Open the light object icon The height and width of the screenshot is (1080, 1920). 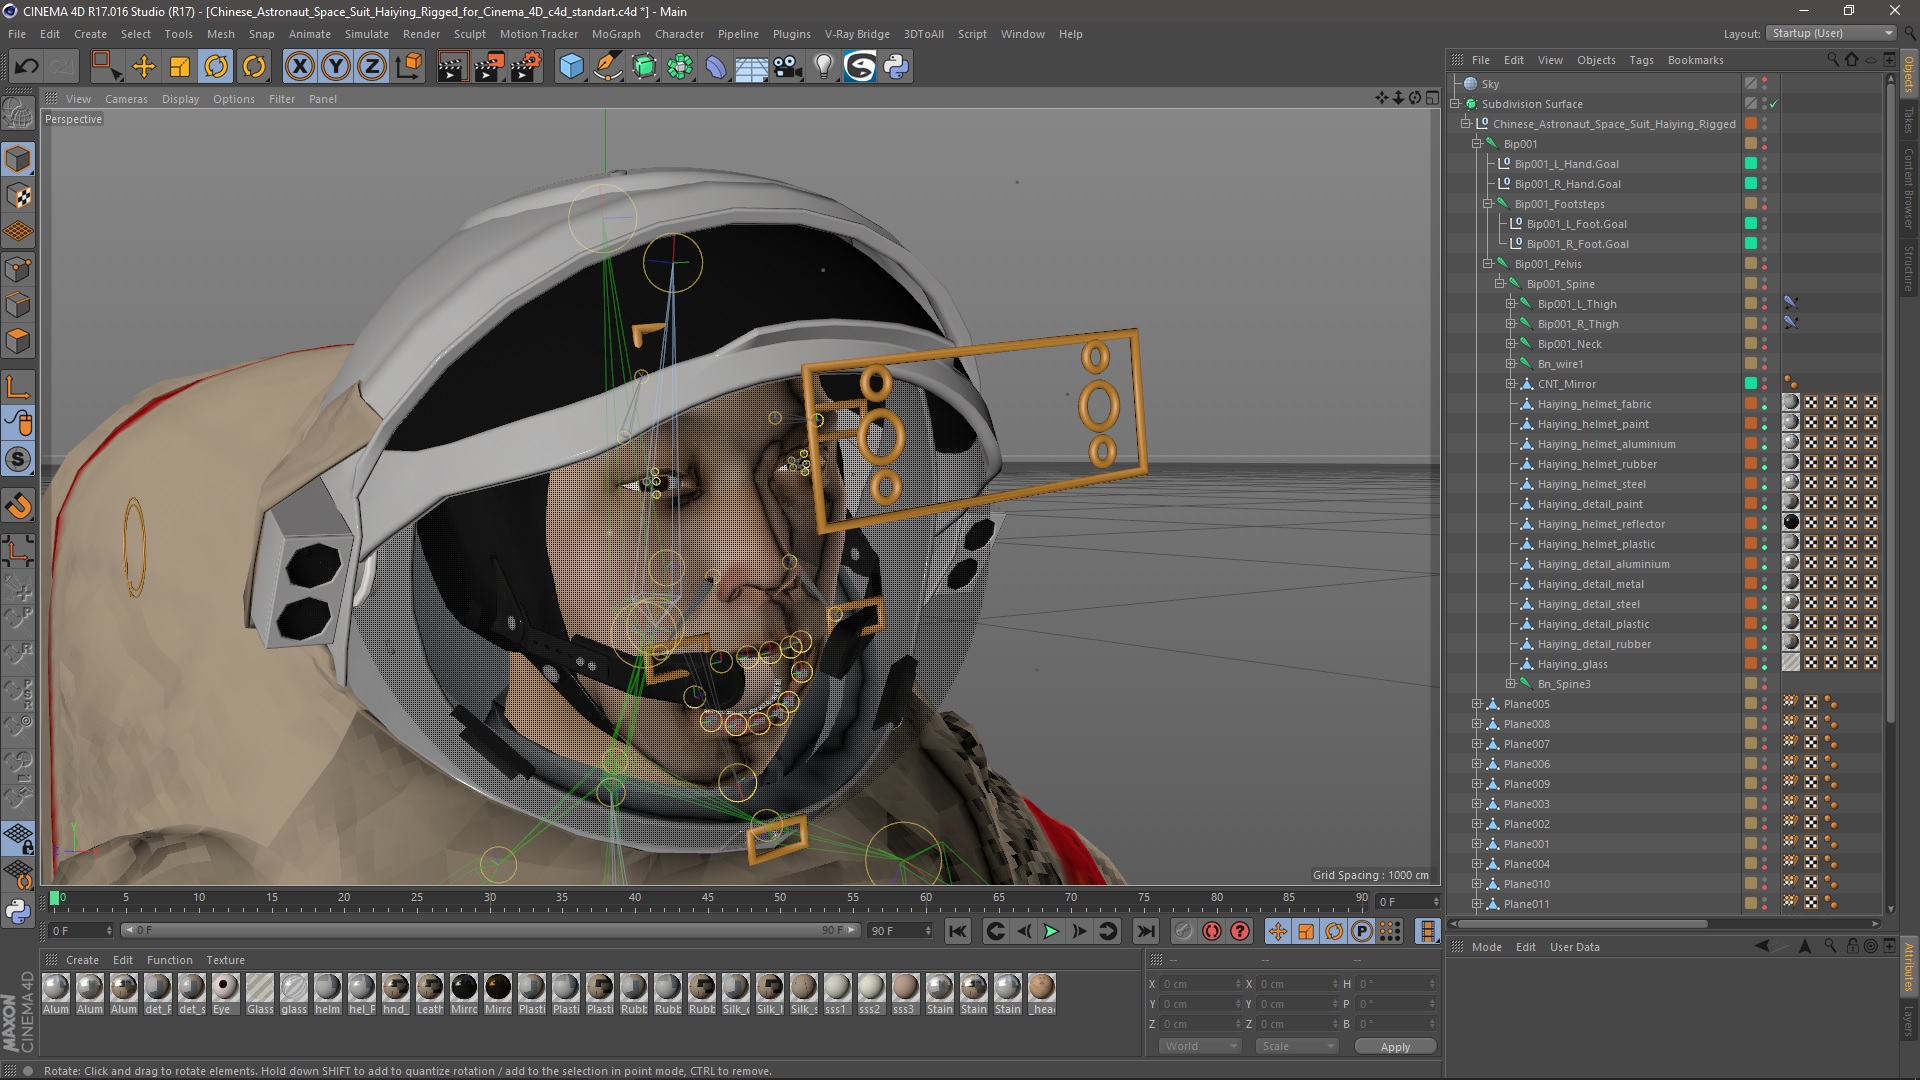click(823, 67)
